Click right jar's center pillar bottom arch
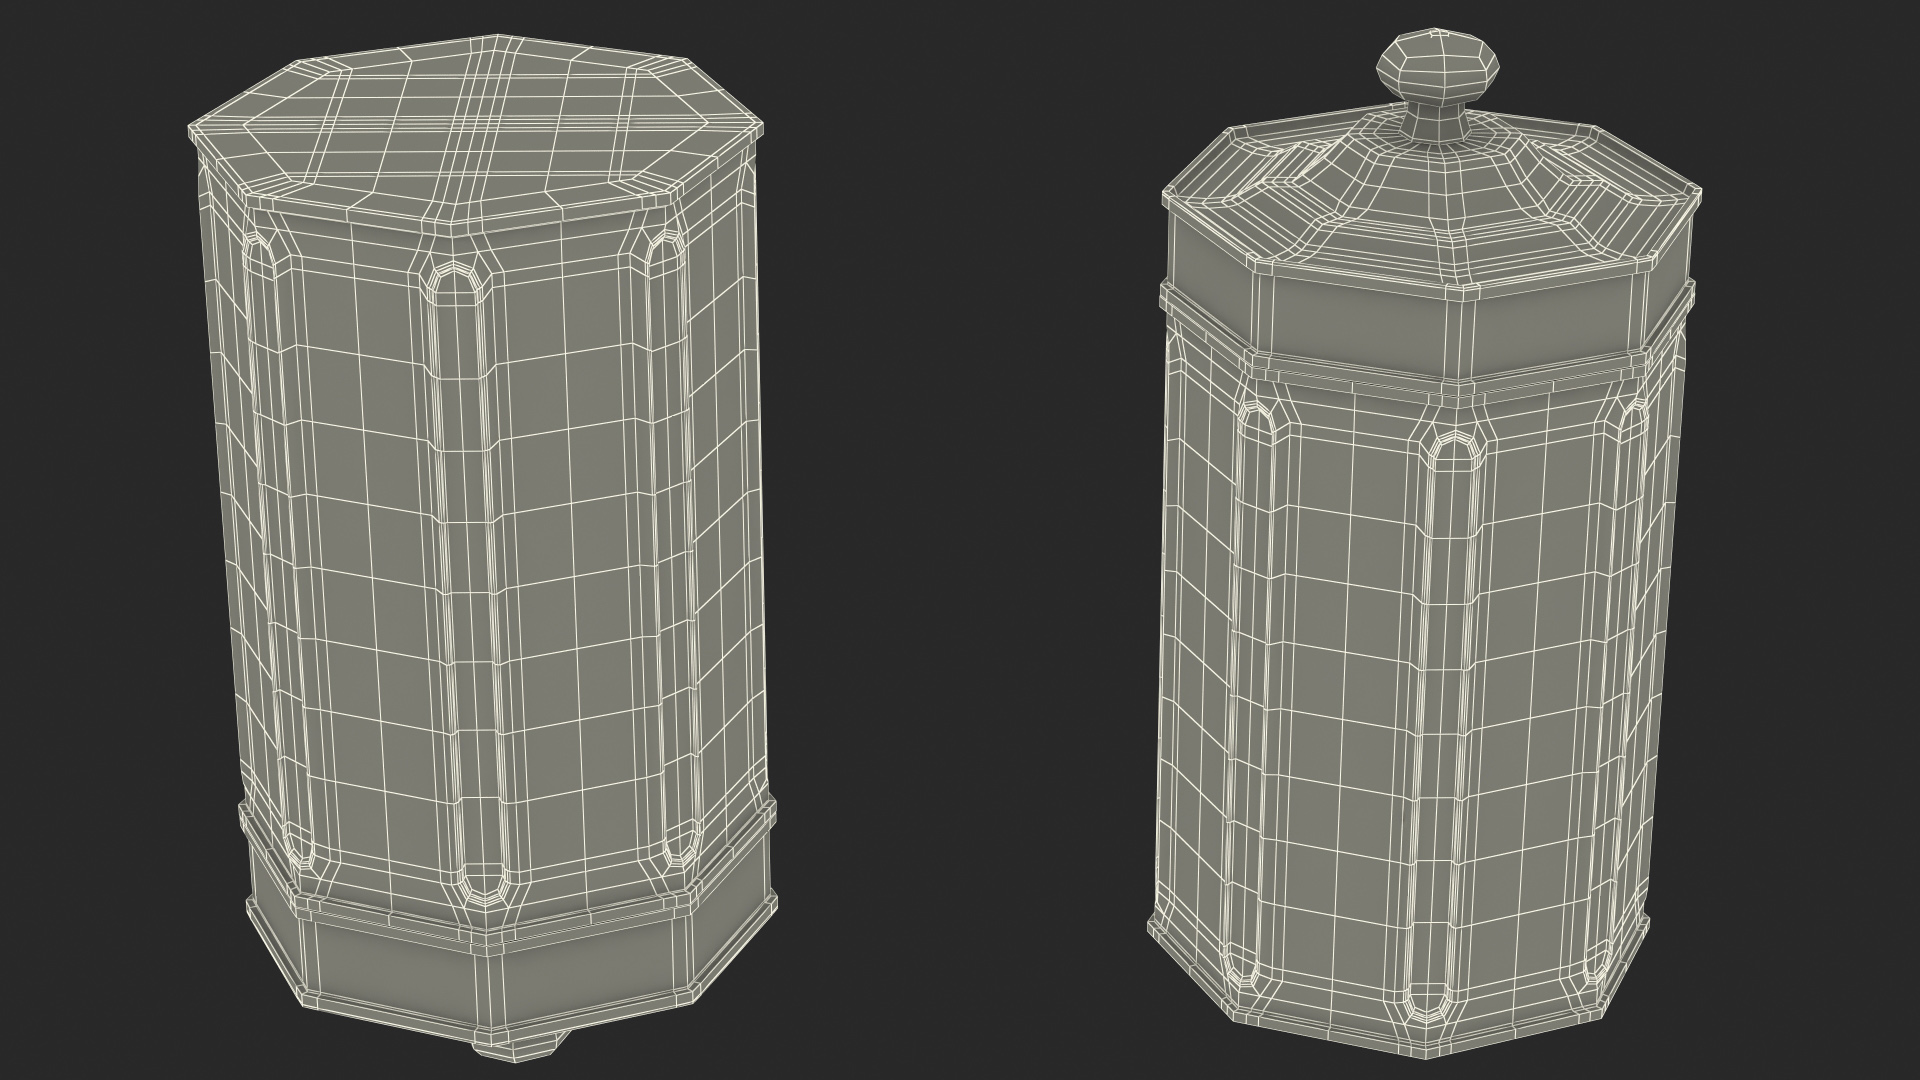 point(1427,1000)
